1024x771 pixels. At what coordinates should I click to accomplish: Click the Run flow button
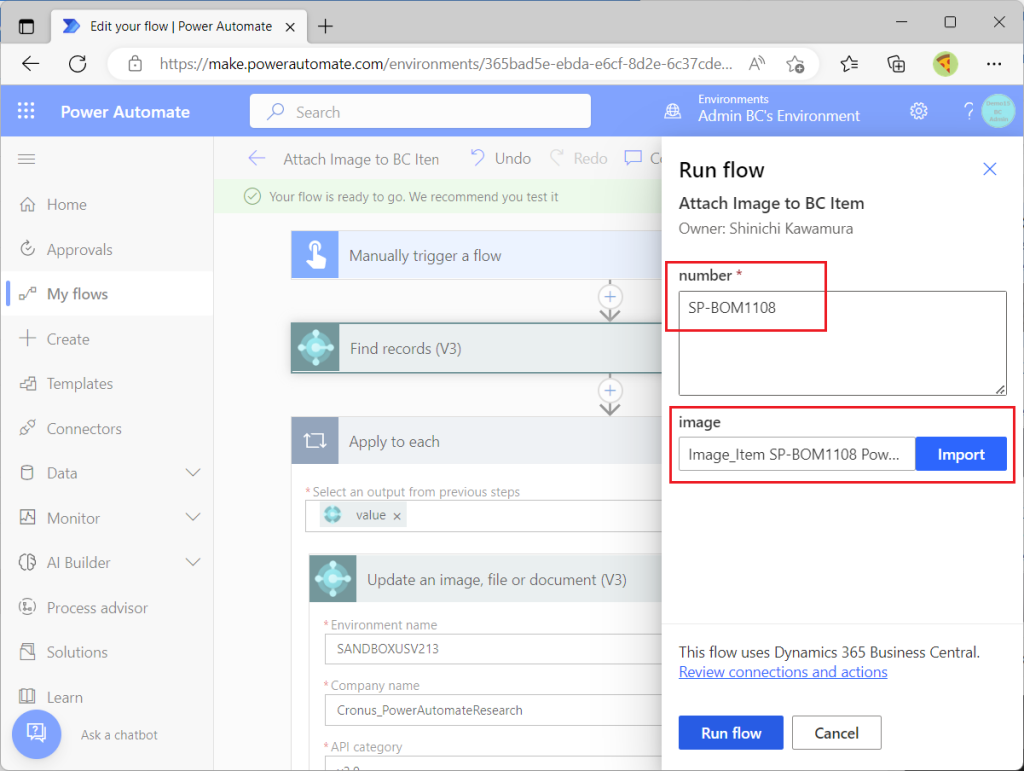[731, 733]
